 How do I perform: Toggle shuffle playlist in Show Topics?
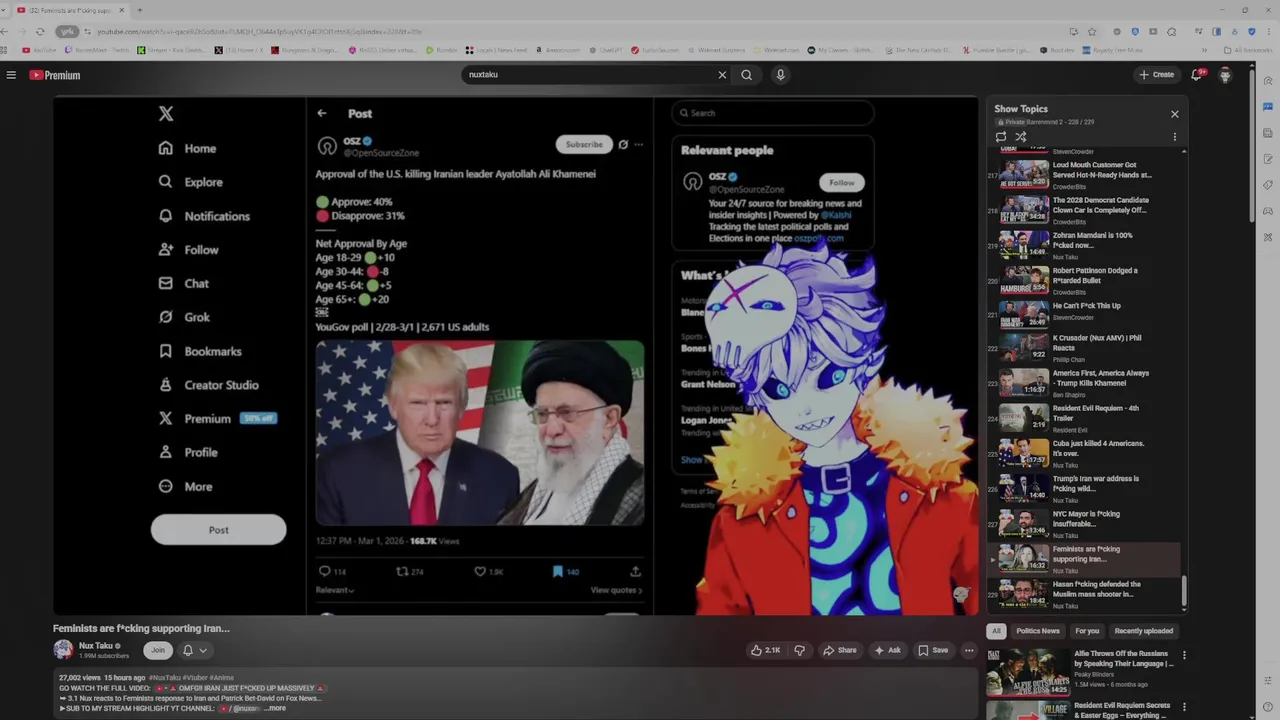(x=1021, y=137)
